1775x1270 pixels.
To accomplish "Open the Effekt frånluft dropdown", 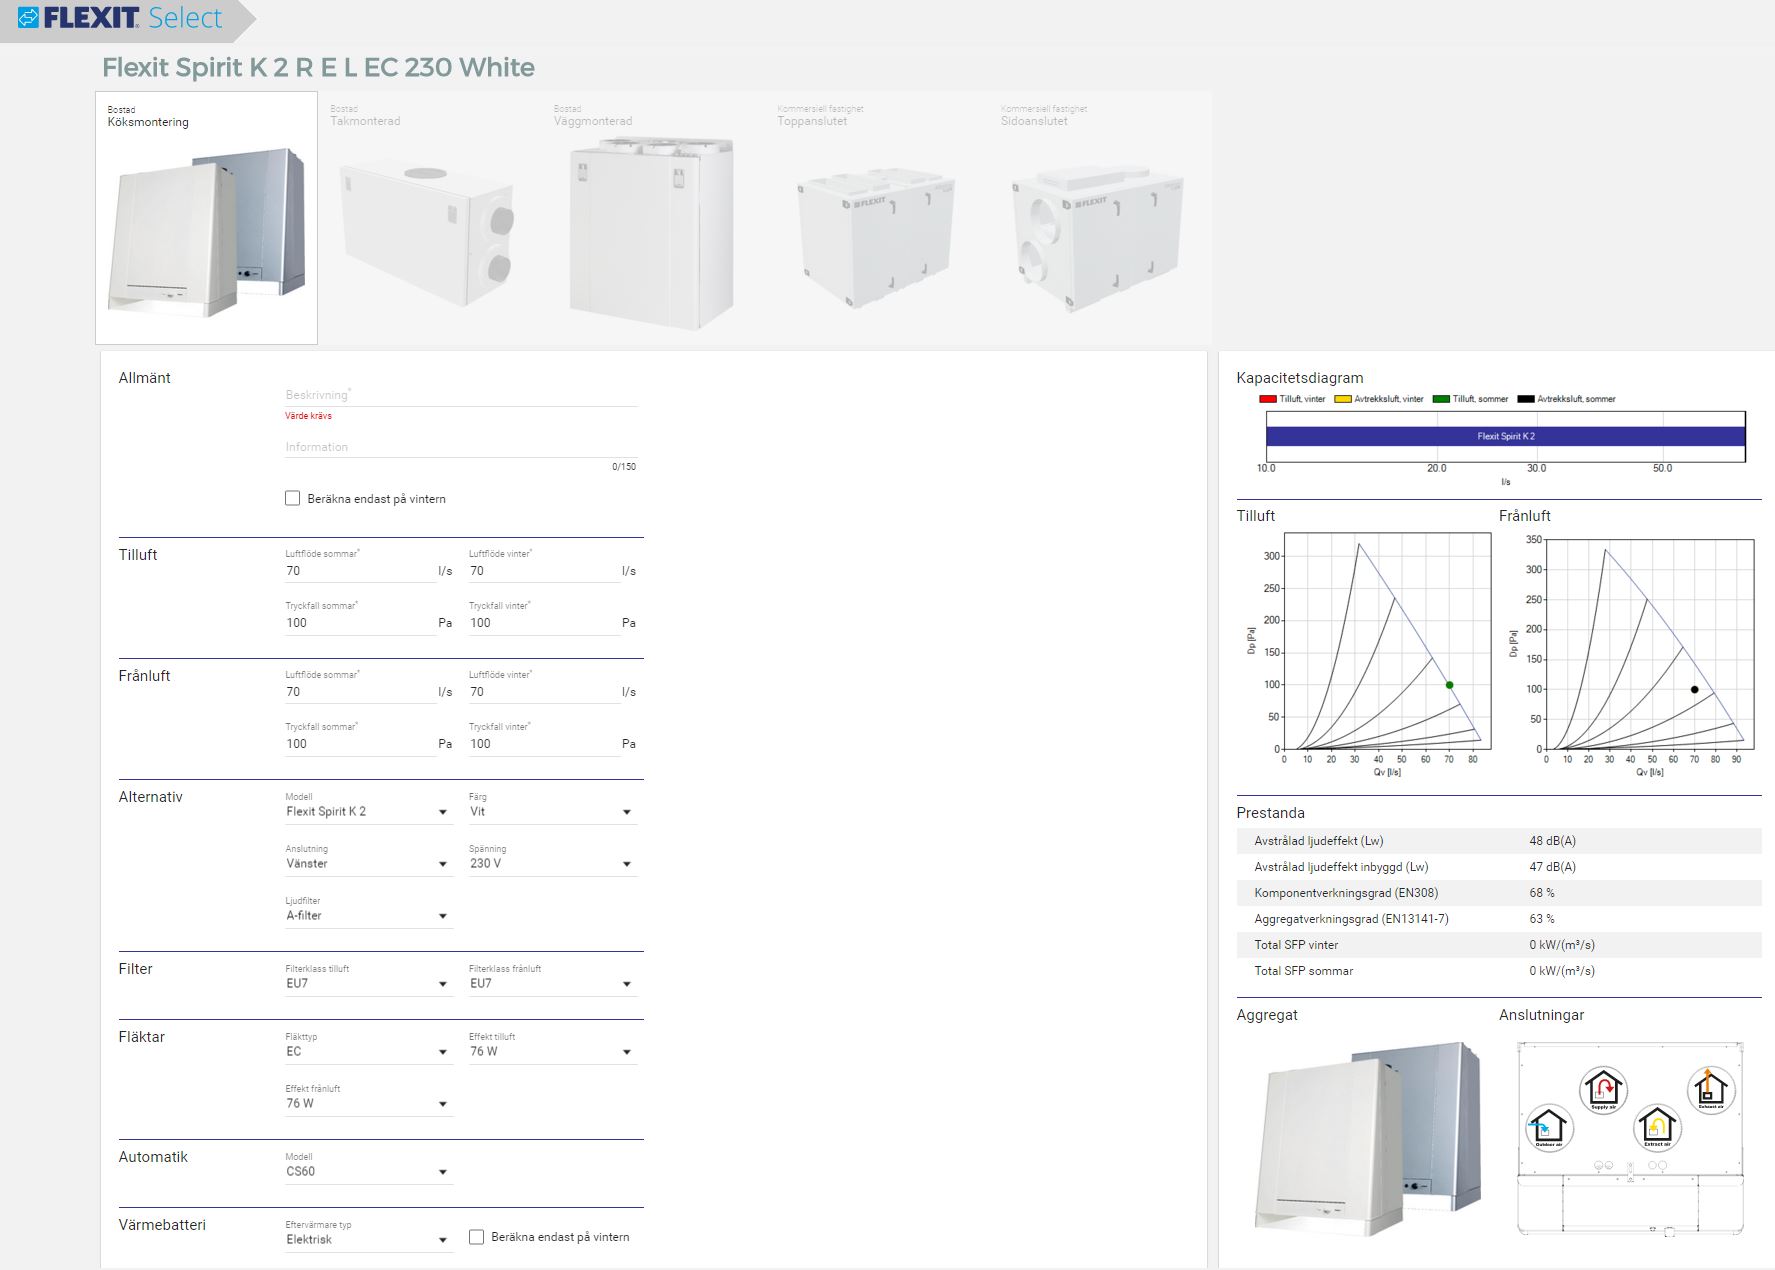I will [368, 1104].
